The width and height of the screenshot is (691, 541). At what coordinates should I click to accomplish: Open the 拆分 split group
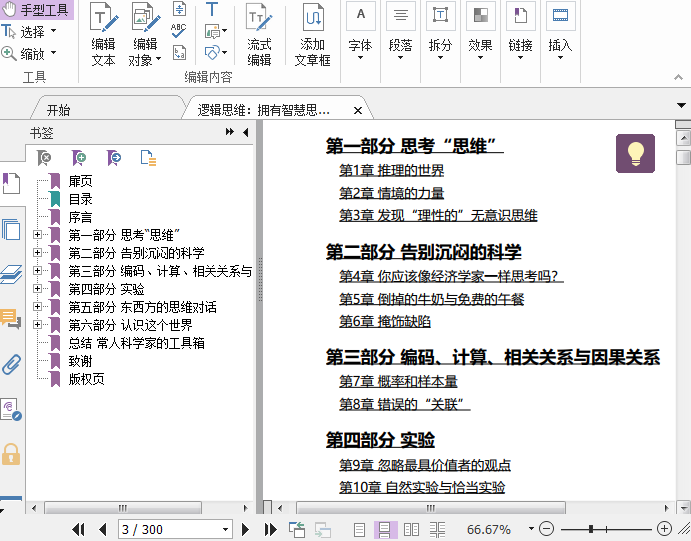coord(440,32)
